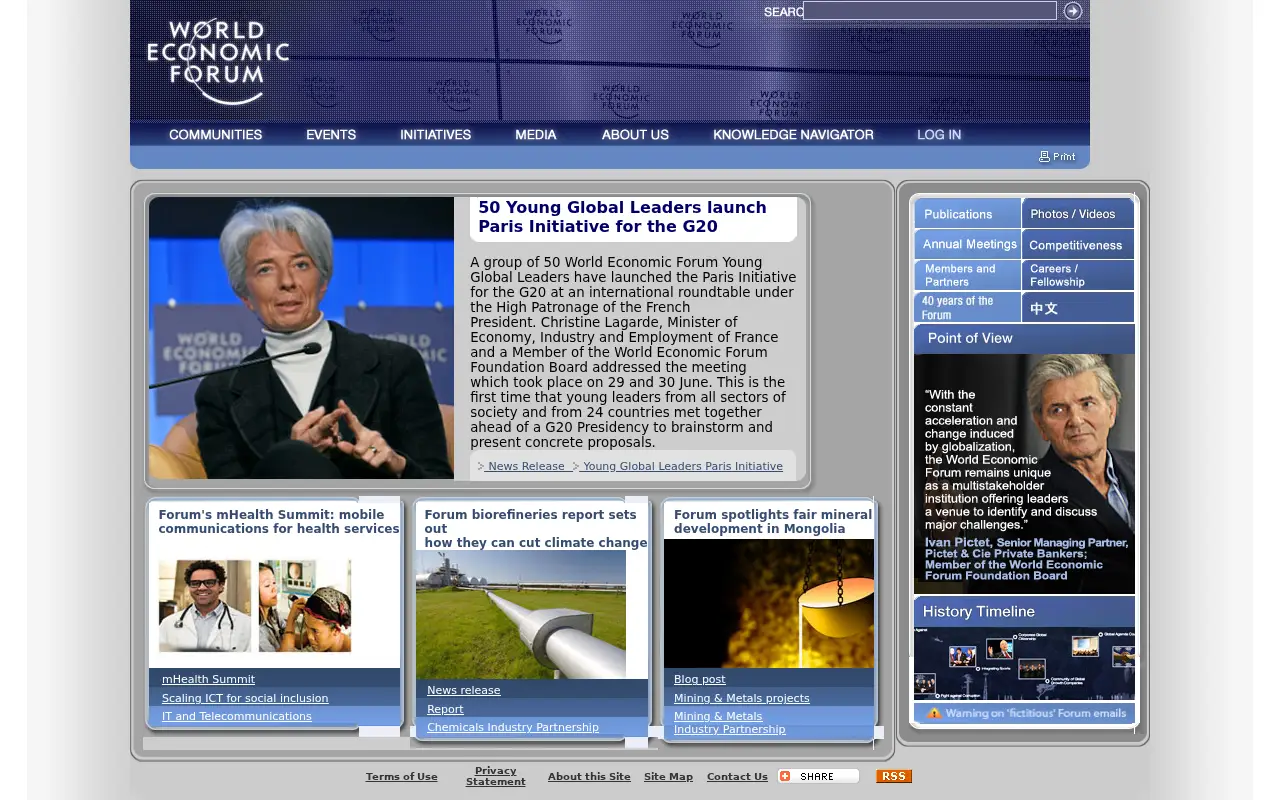
Task: Click the Mongolia mineral development image
Action: (769, 603)
